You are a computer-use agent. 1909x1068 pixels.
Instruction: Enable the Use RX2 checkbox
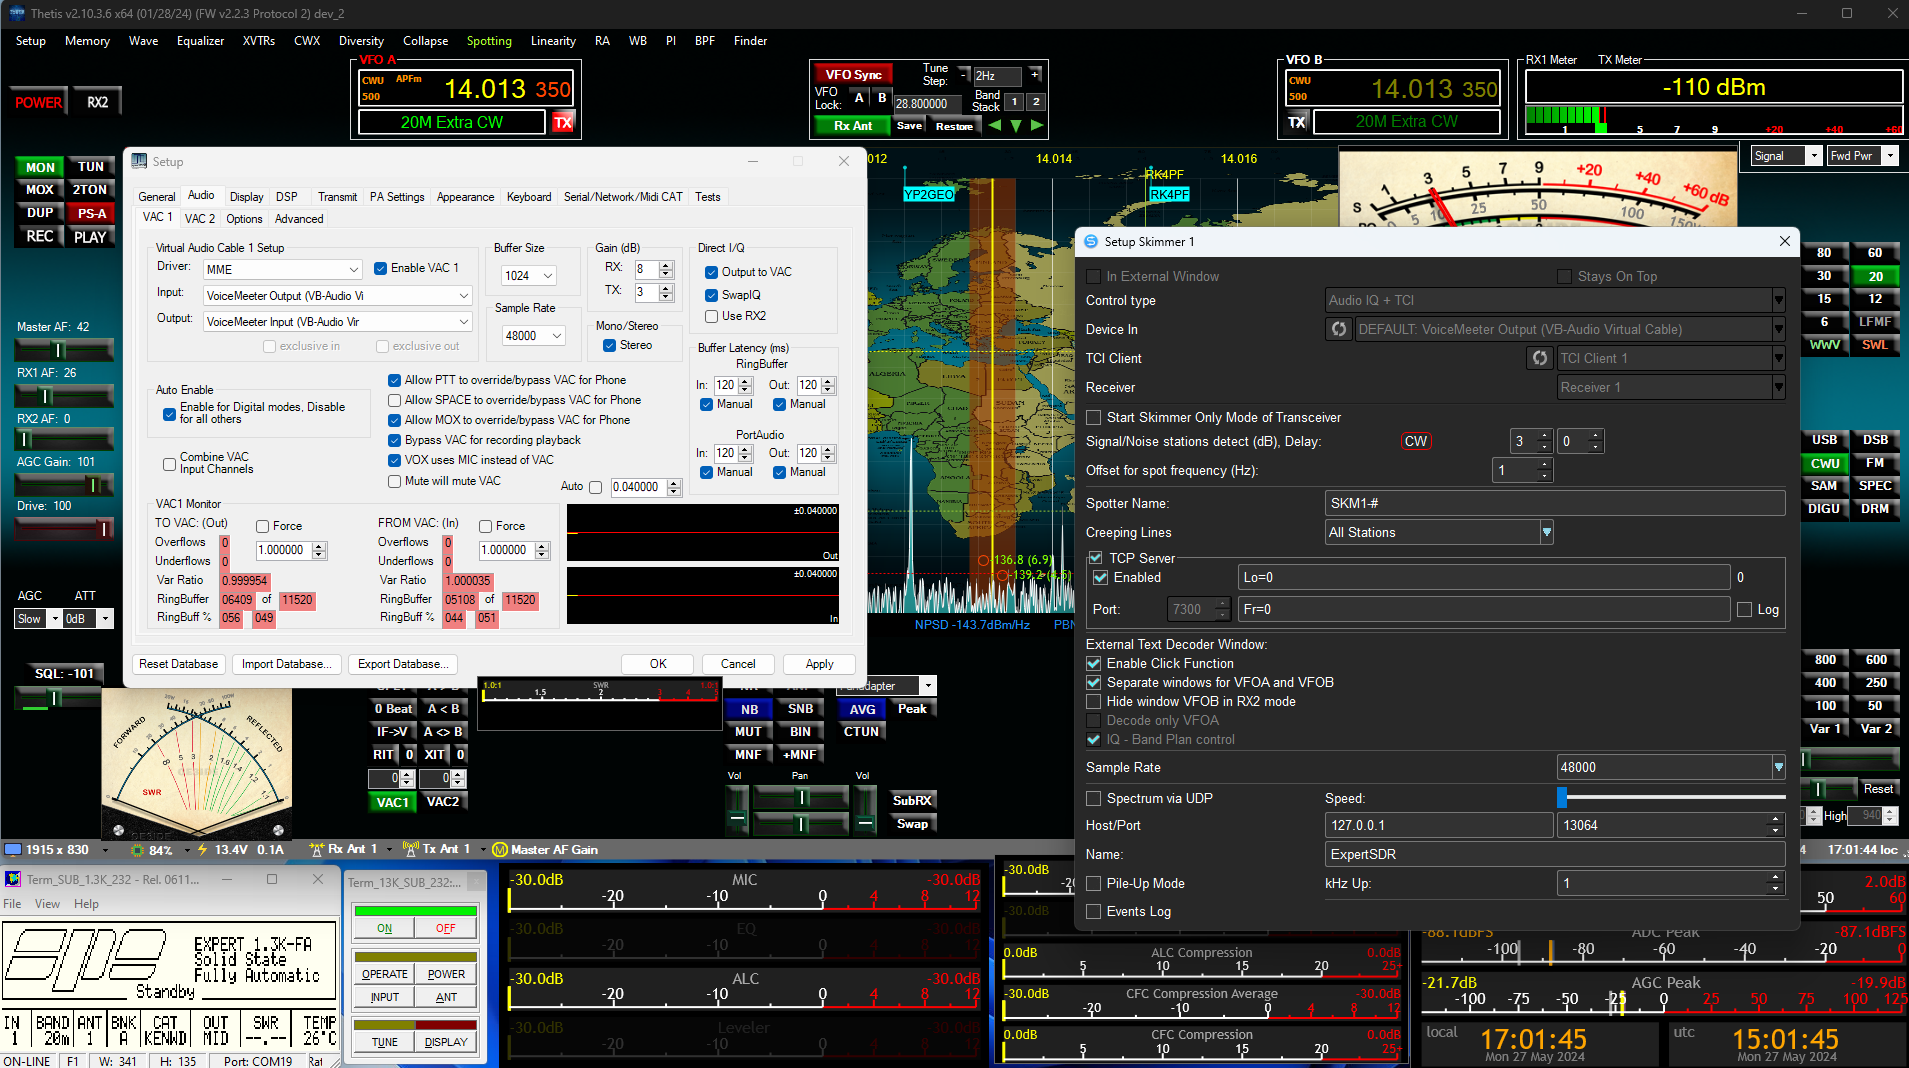[711, 316]
